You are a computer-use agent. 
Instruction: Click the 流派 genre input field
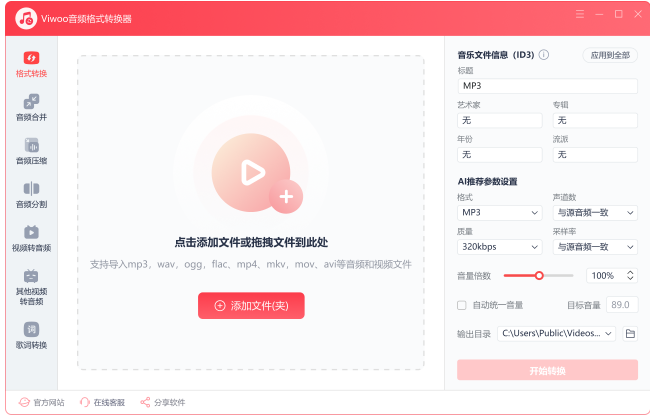pyautogui.click(x=595, y=155)
